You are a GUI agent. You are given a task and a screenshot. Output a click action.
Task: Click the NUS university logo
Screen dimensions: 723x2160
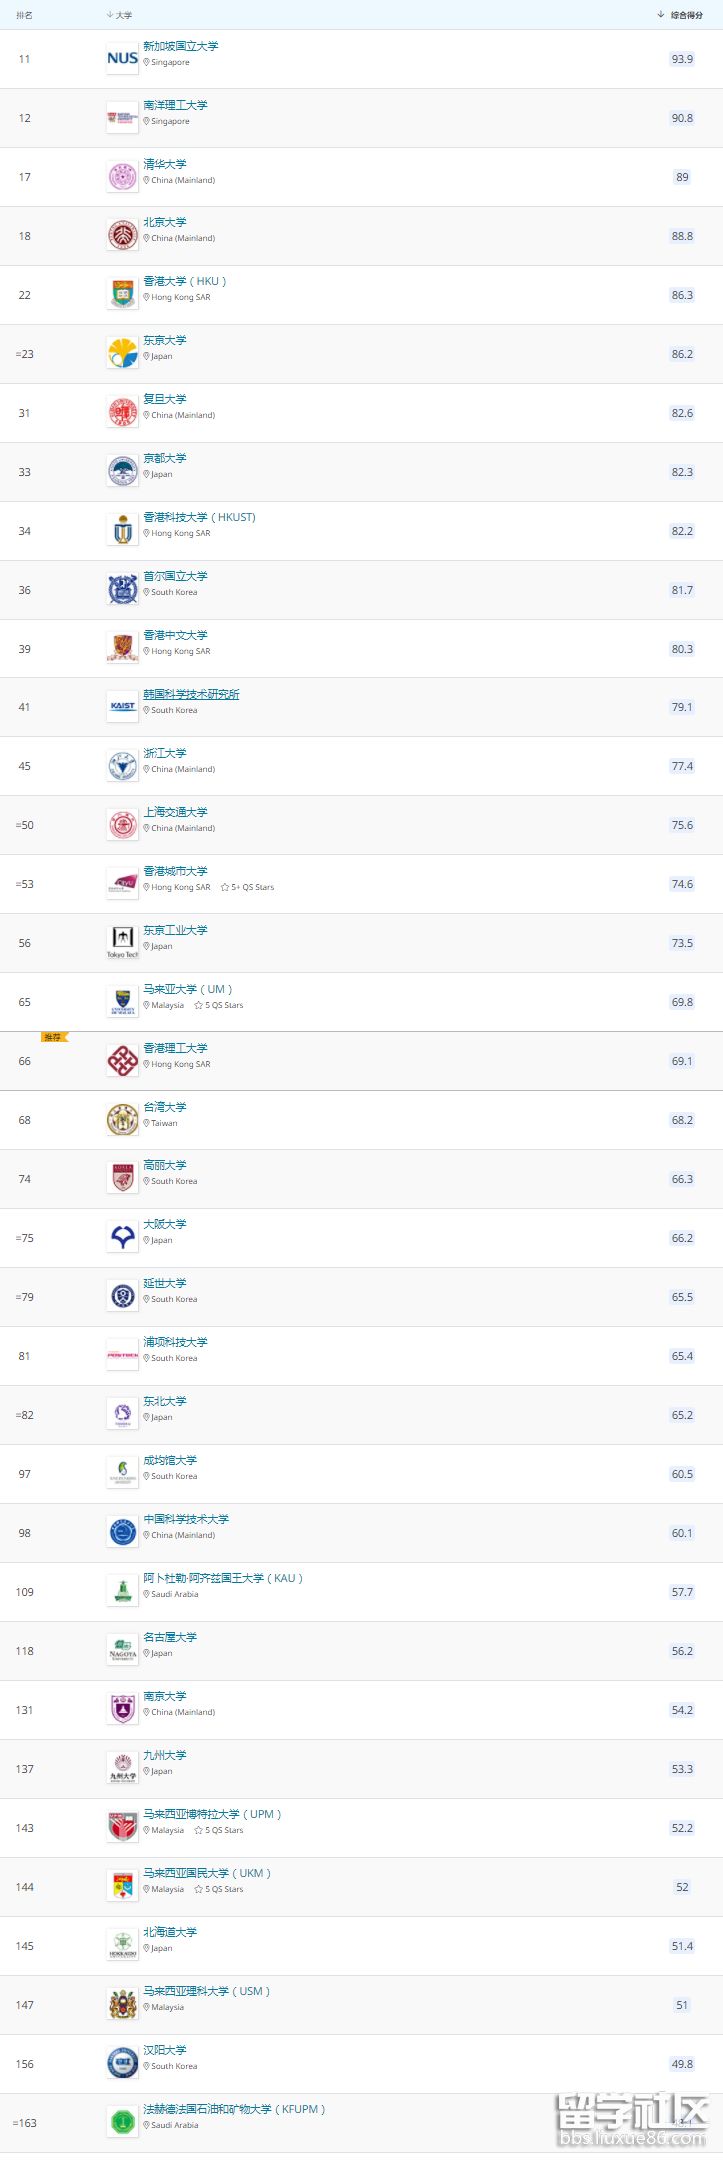tap(123, 59)
